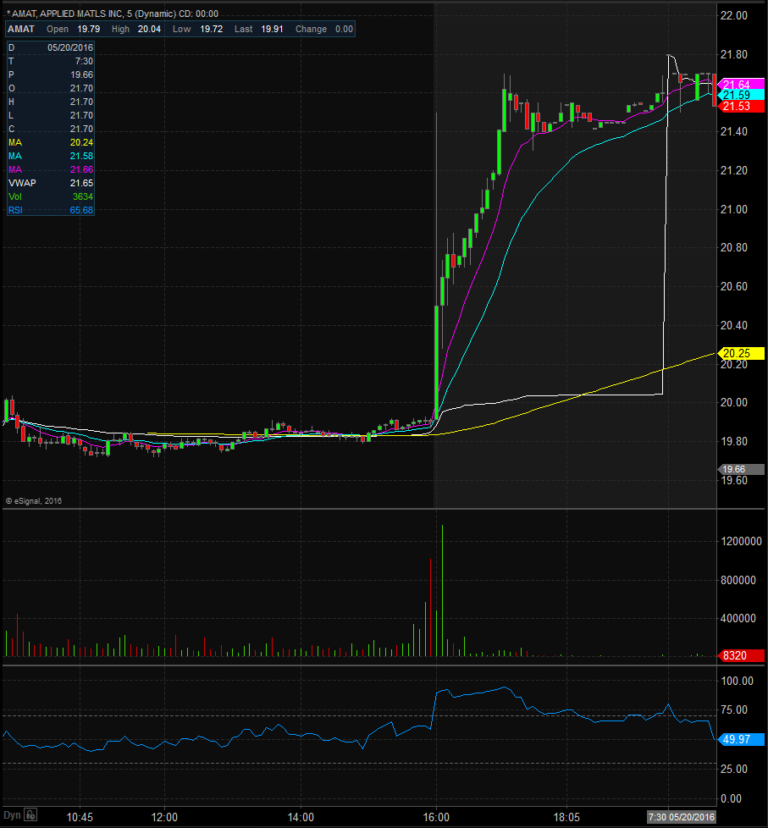This screenshot has width=768, height=828.
Task: Click the blue 49.97 RSI value tag
Action: click(736, 738)
